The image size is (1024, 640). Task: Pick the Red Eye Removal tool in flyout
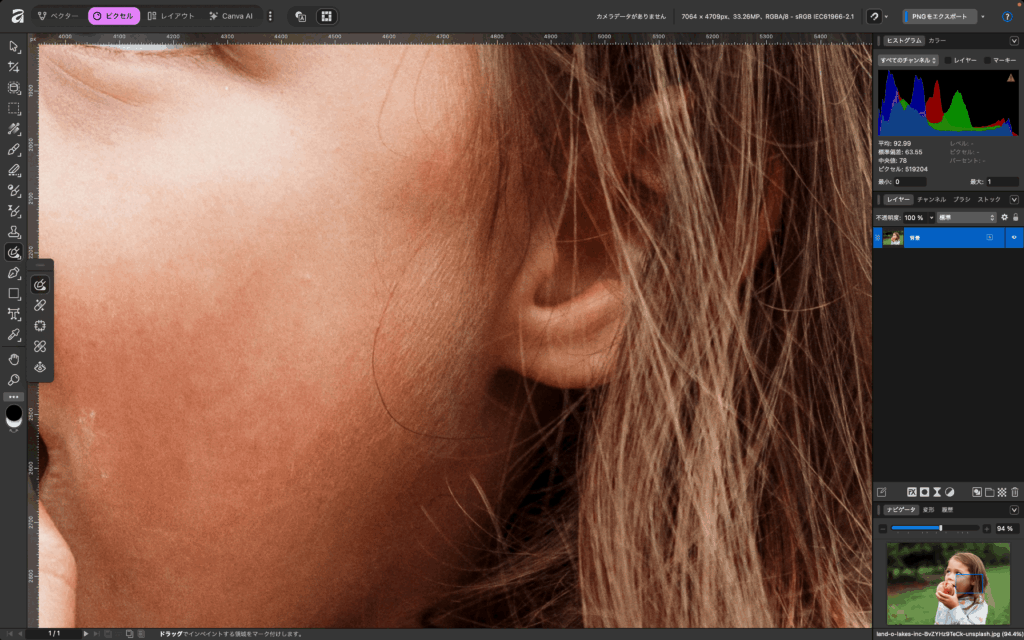40,367
